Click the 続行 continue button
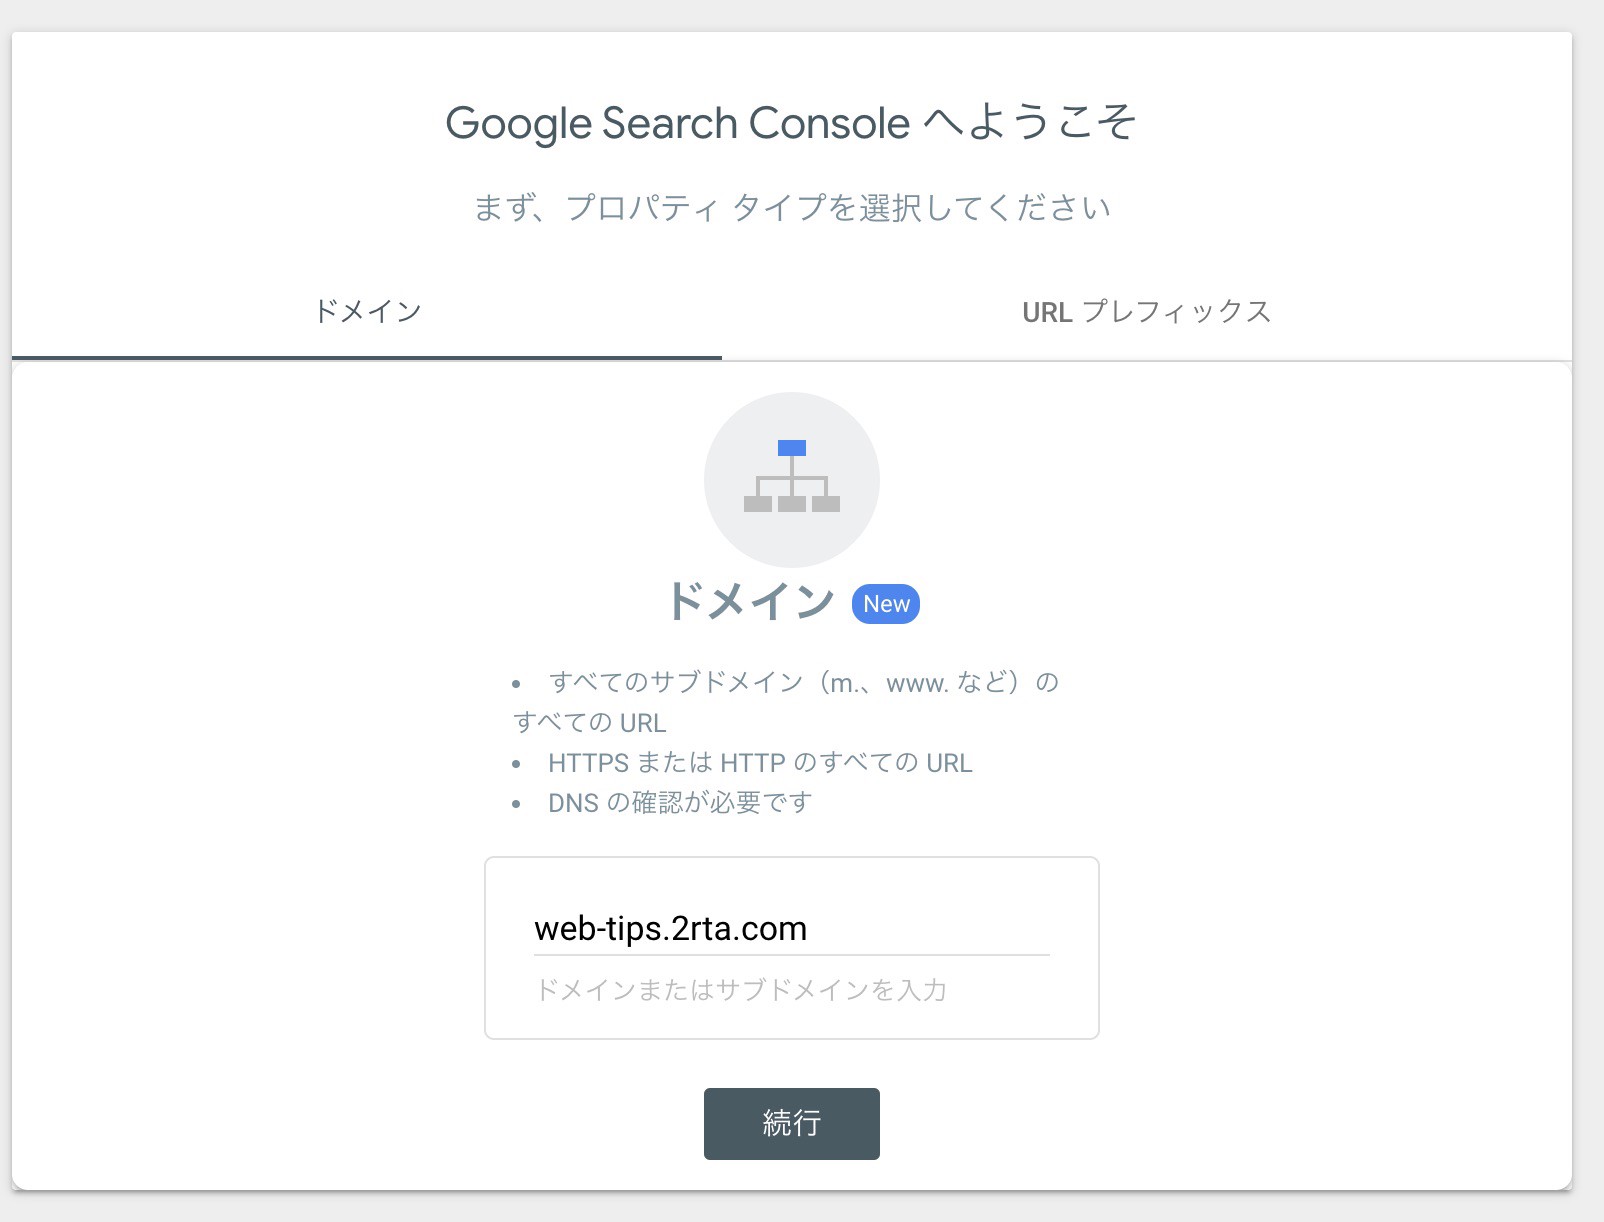This screenshot has height=1222, width=1604. click(792, 1124)
